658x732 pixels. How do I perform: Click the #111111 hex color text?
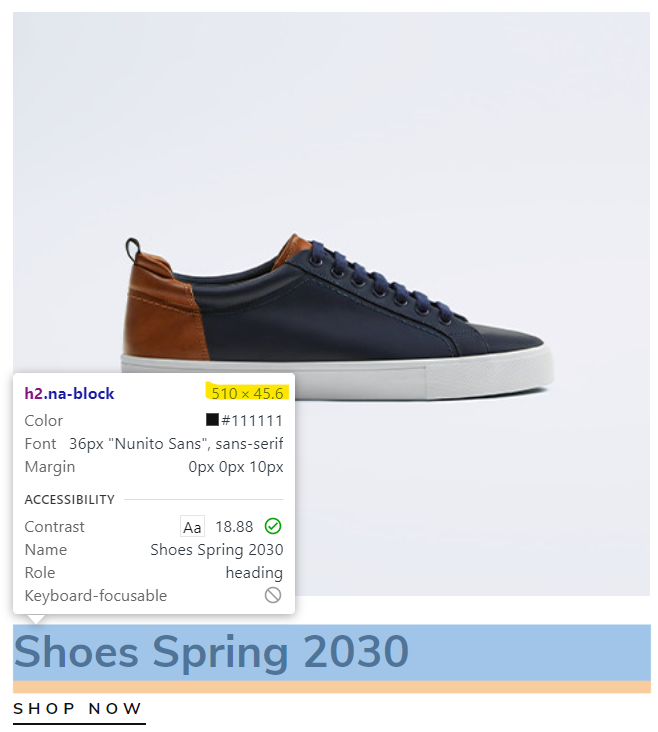pyautogui.click(x=252, y=421)
